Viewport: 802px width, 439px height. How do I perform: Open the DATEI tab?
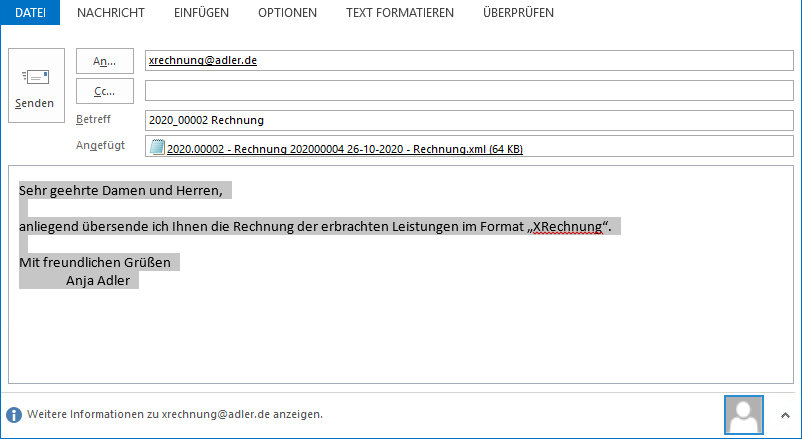coord(30,13)
